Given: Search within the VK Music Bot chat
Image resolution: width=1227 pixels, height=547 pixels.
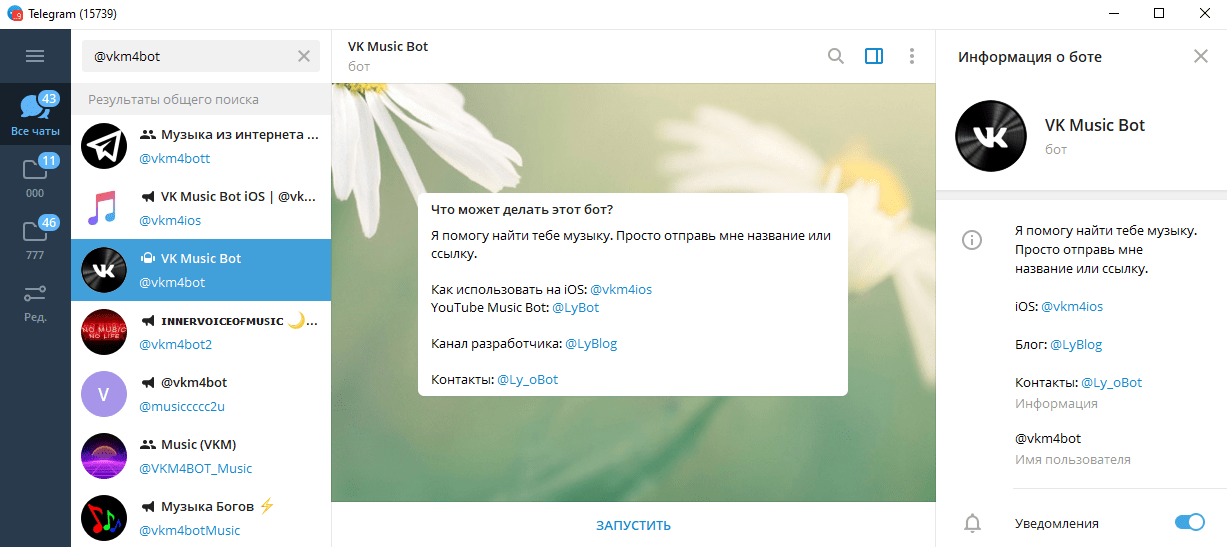Looking at the screenshot, I should pyautogui.click(x=836, y=57).
